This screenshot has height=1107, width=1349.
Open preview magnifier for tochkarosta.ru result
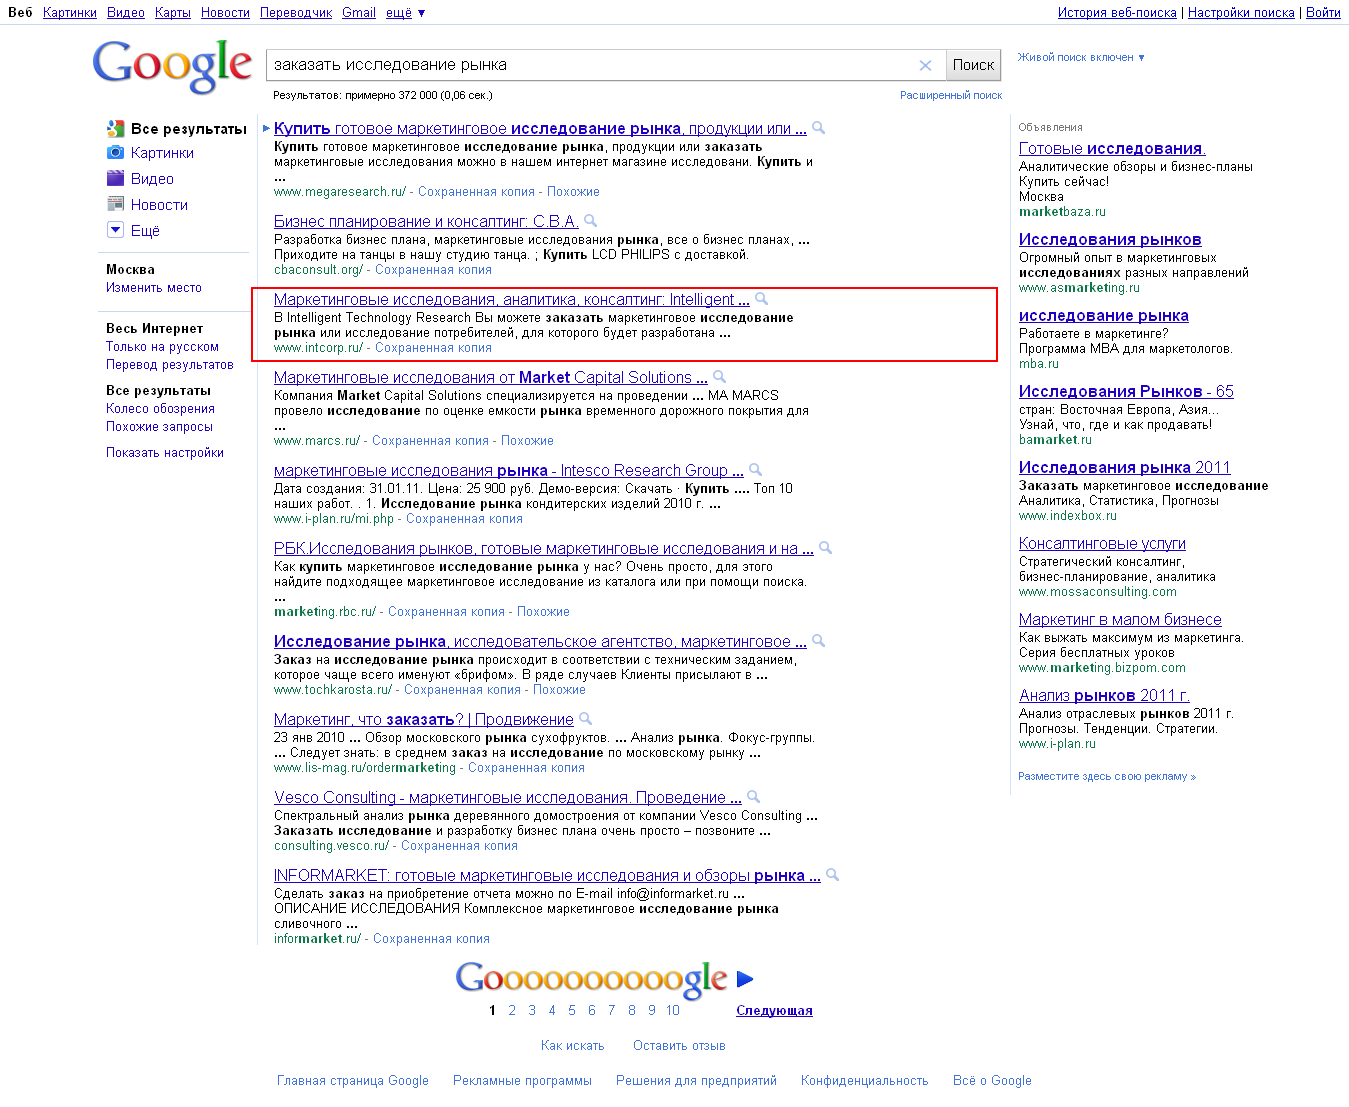(x=818, y=641)
